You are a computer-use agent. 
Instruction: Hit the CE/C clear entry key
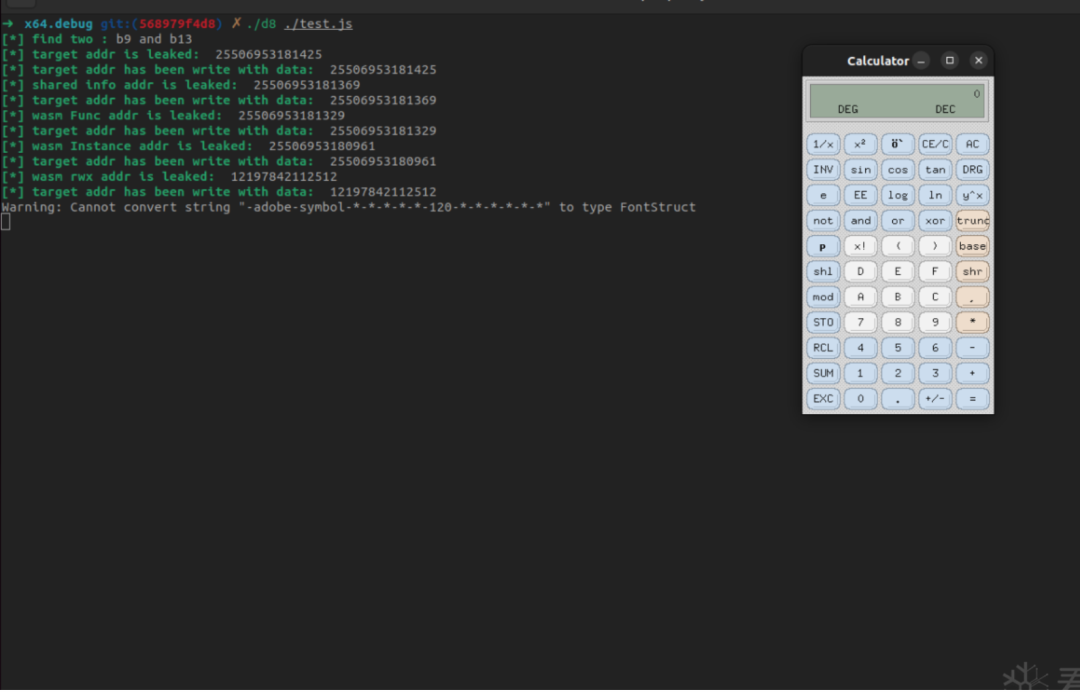935,144
